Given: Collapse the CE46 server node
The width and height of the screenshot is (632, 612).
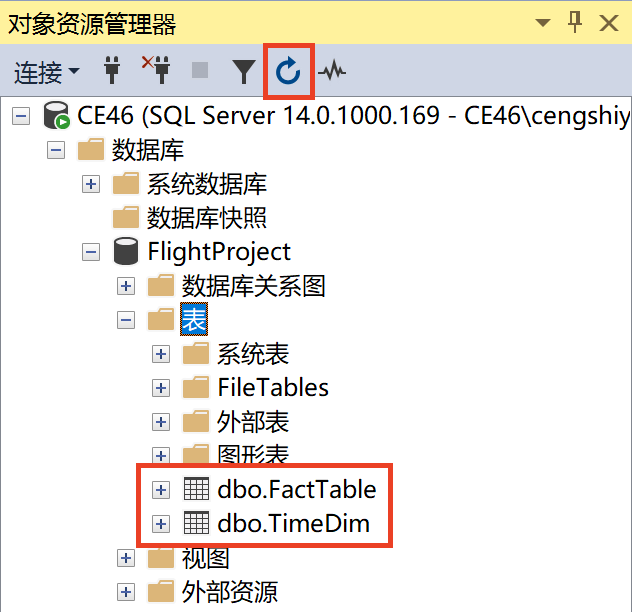Looking at the screenshot, I should pos(21,116).
